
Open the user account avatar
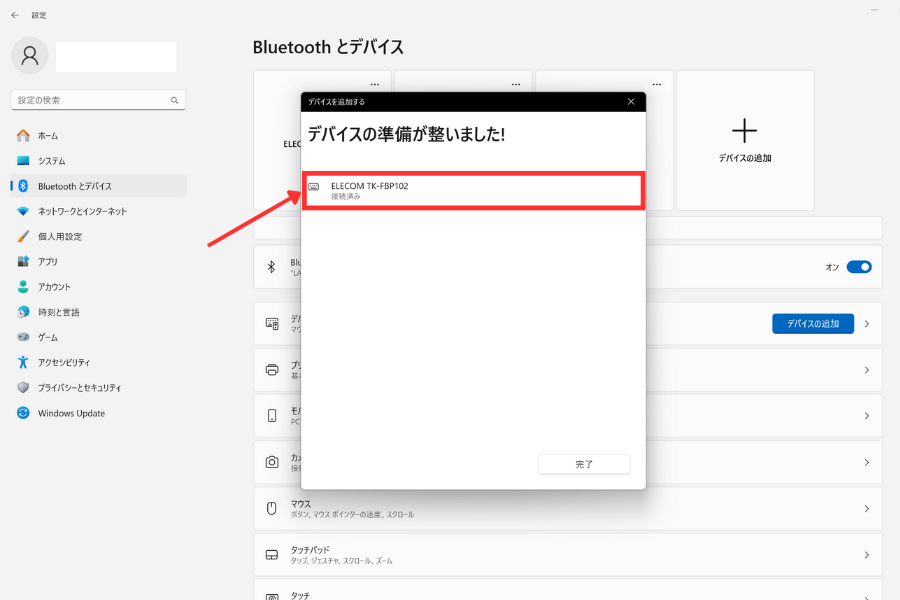[x=30, y=56]
